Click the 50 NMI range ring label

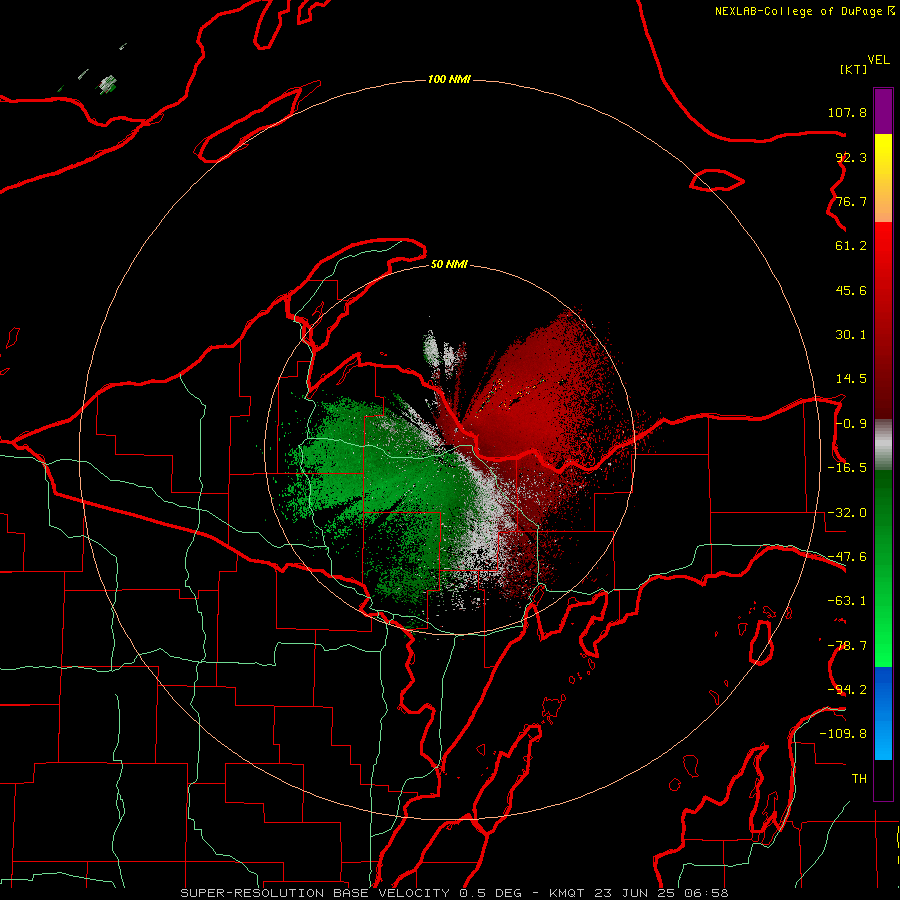[449, 264]
